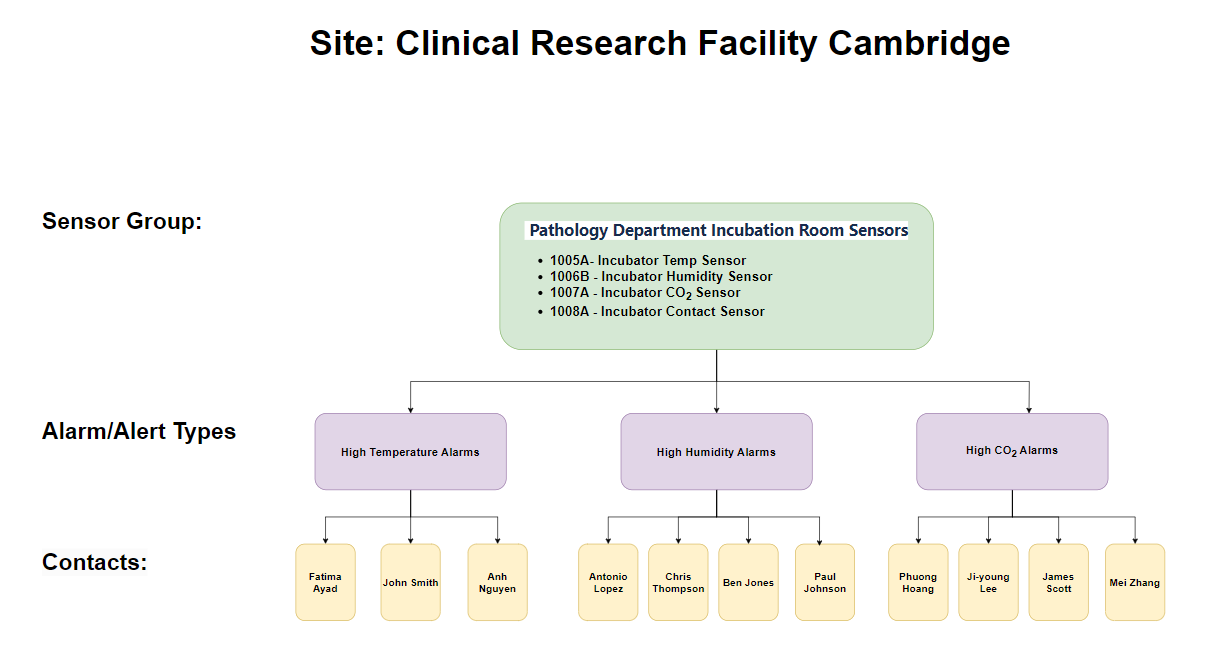1231x651 pixels.
Task: Select the High Temperature Alarms box
Action: click(410, 452)
